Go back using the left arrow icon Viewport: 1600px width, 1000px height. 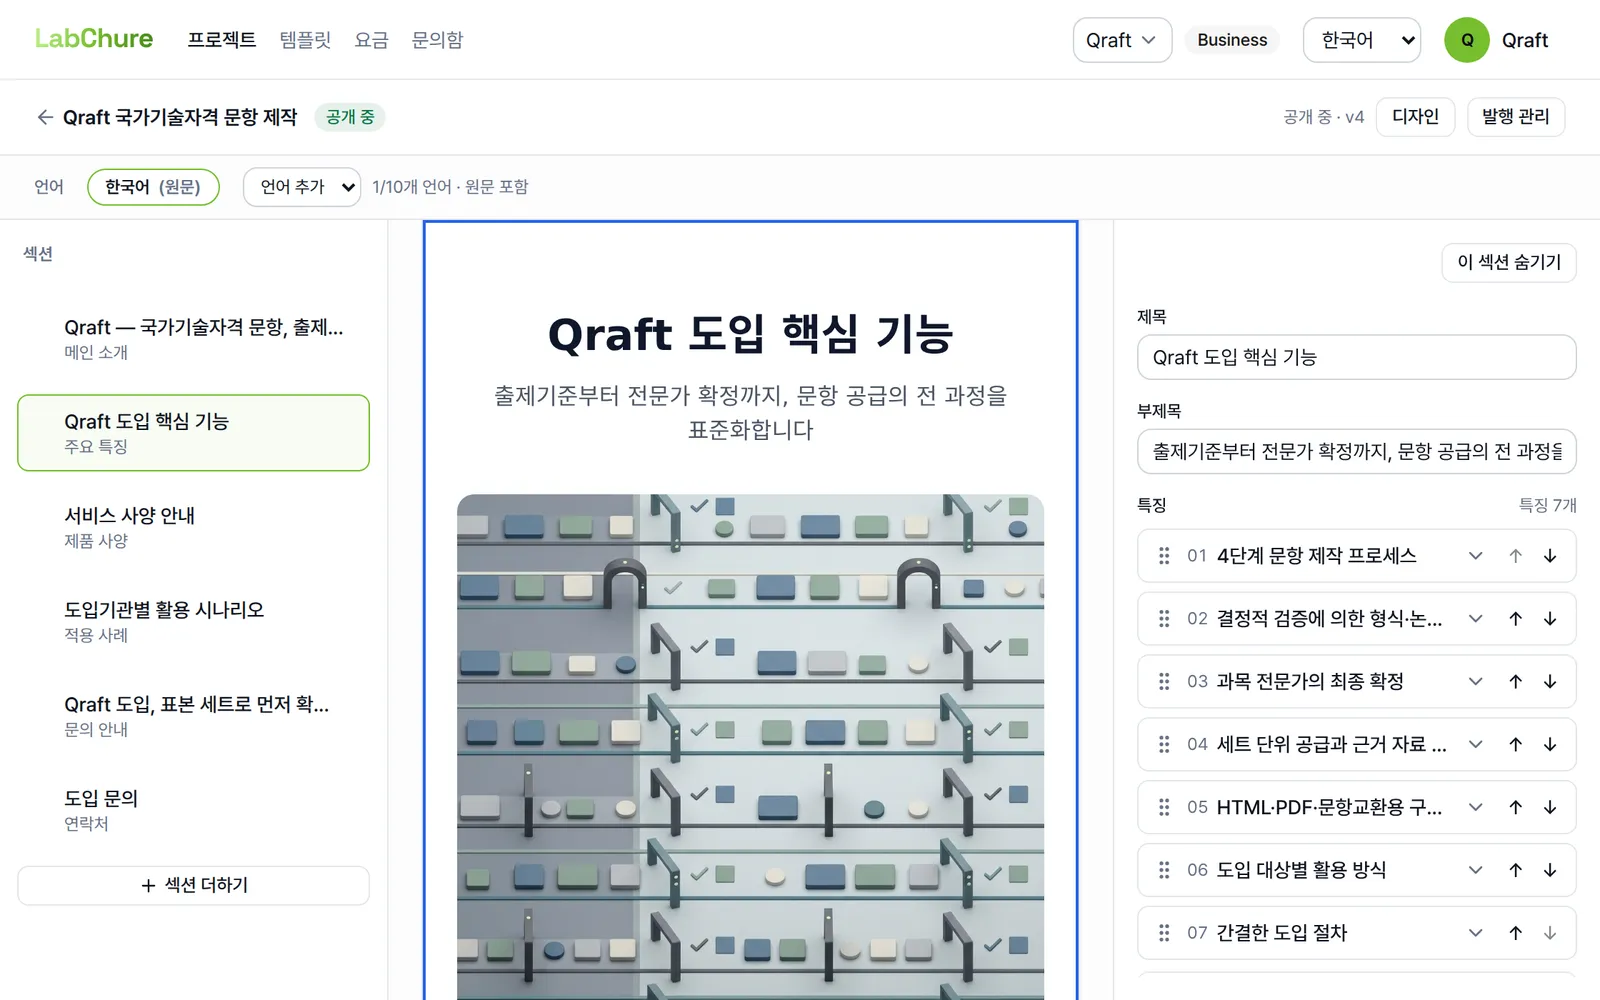pyautogui.click(x=45, y=117)
